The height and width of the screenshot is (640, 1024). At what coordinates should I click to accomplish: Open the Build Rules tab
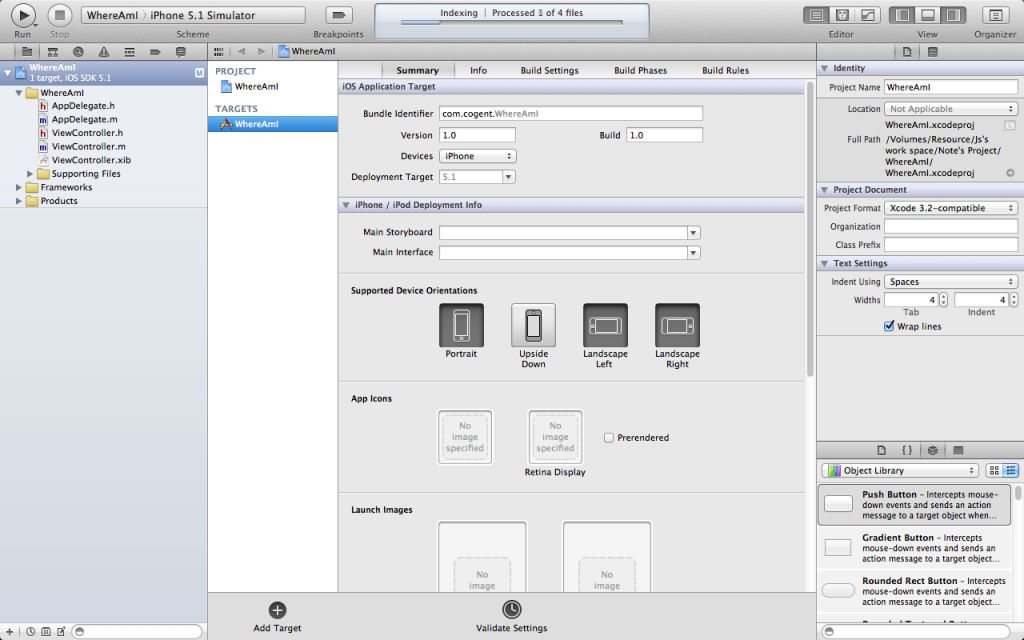coord(726,71)
